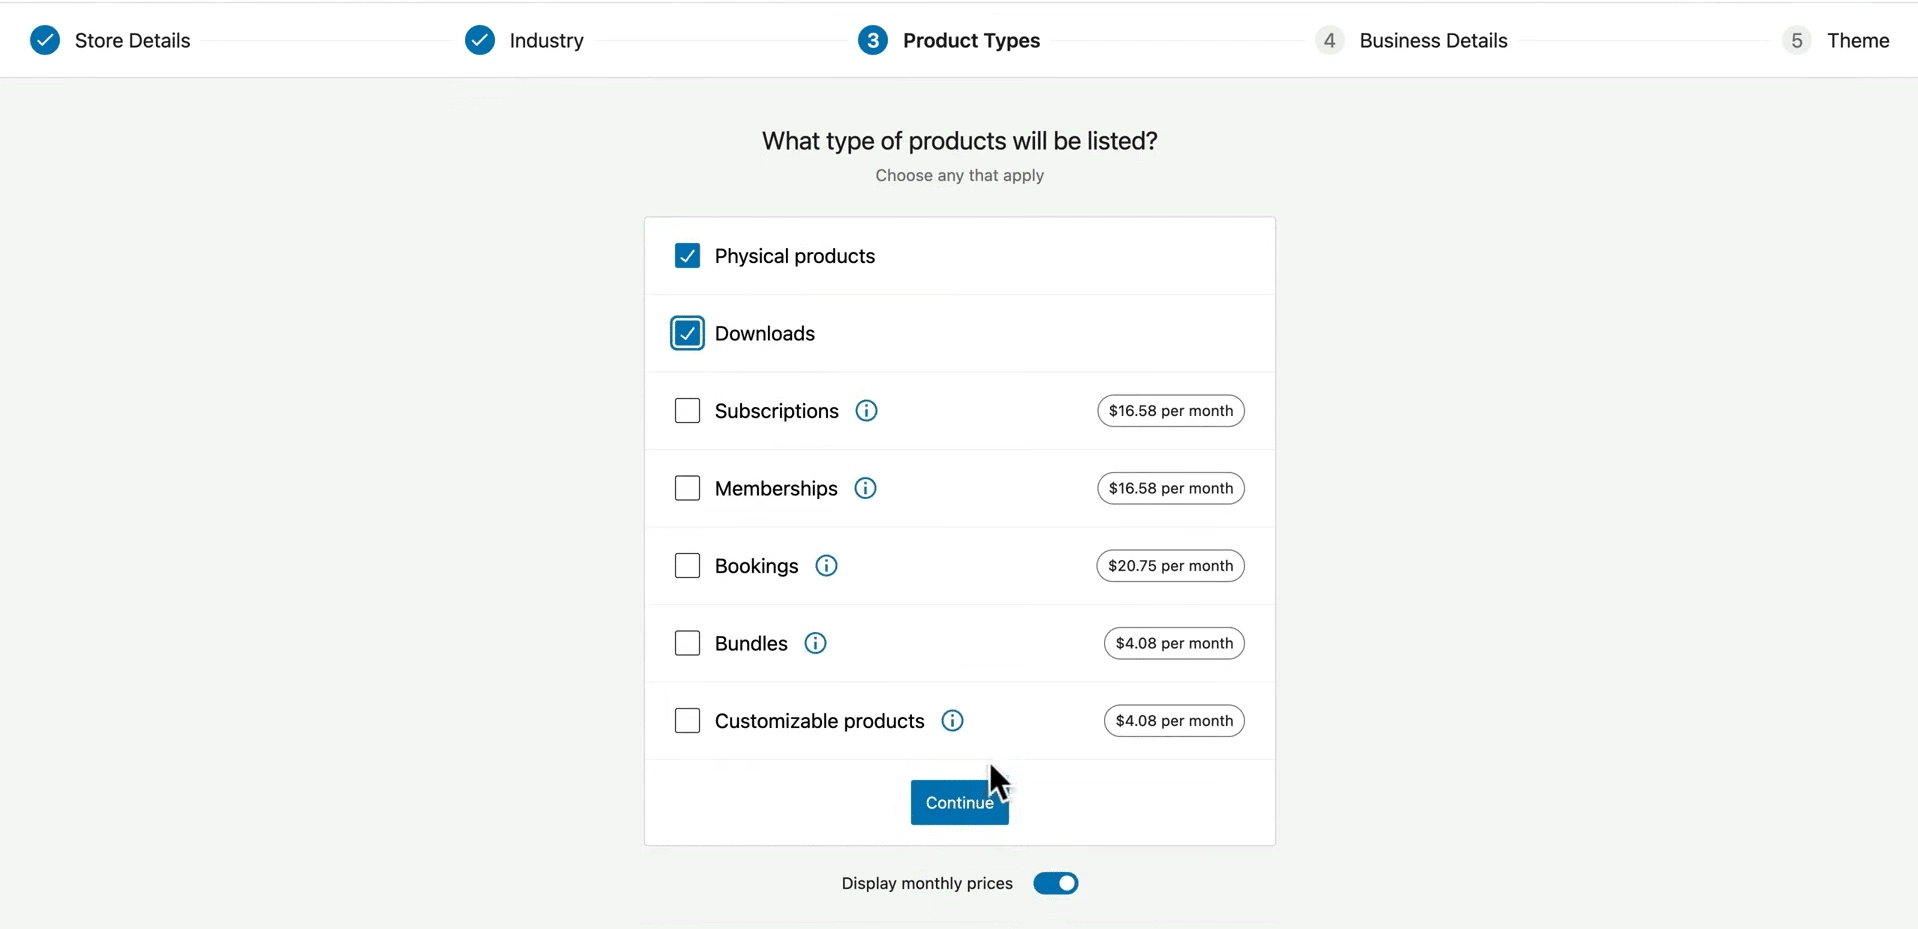Show info for Bundles
Image resolution: width=1918 pixels, height=929 pixels.
(x=815, y=643)
